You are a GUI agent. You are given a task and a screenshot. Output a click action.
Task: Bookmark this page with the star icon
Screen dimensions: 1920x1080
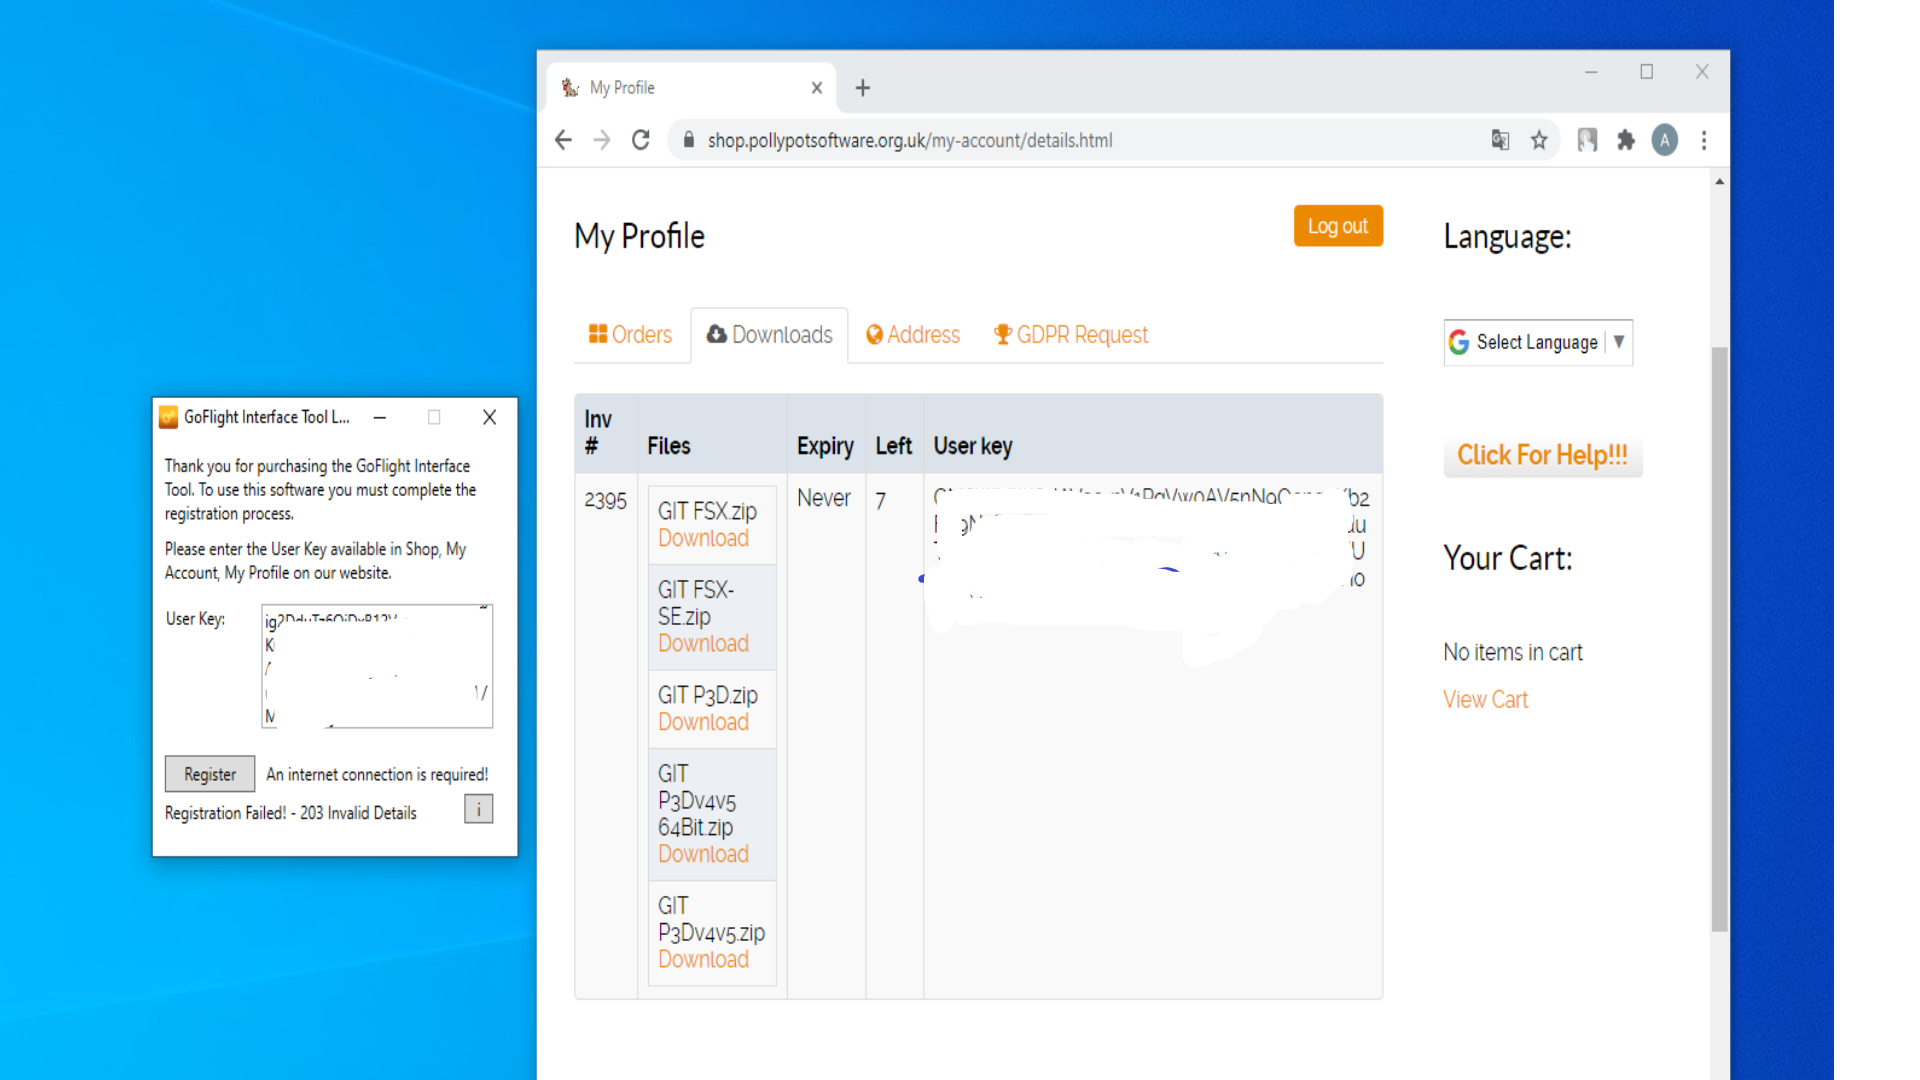pos(1539,140)
